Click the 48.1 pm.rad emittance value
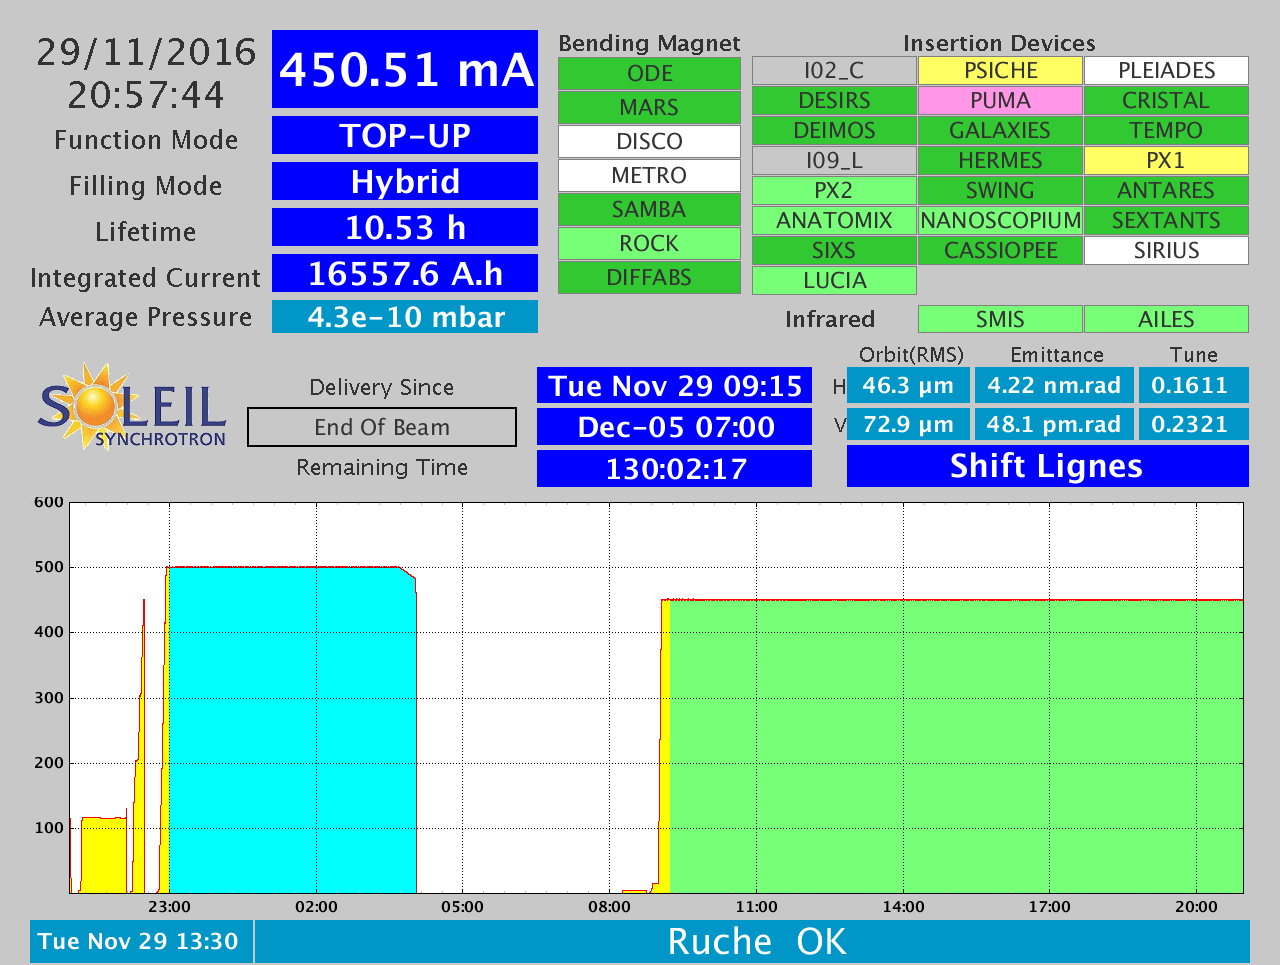This screenshot has height=965, width=1280. pos(1054,424)
